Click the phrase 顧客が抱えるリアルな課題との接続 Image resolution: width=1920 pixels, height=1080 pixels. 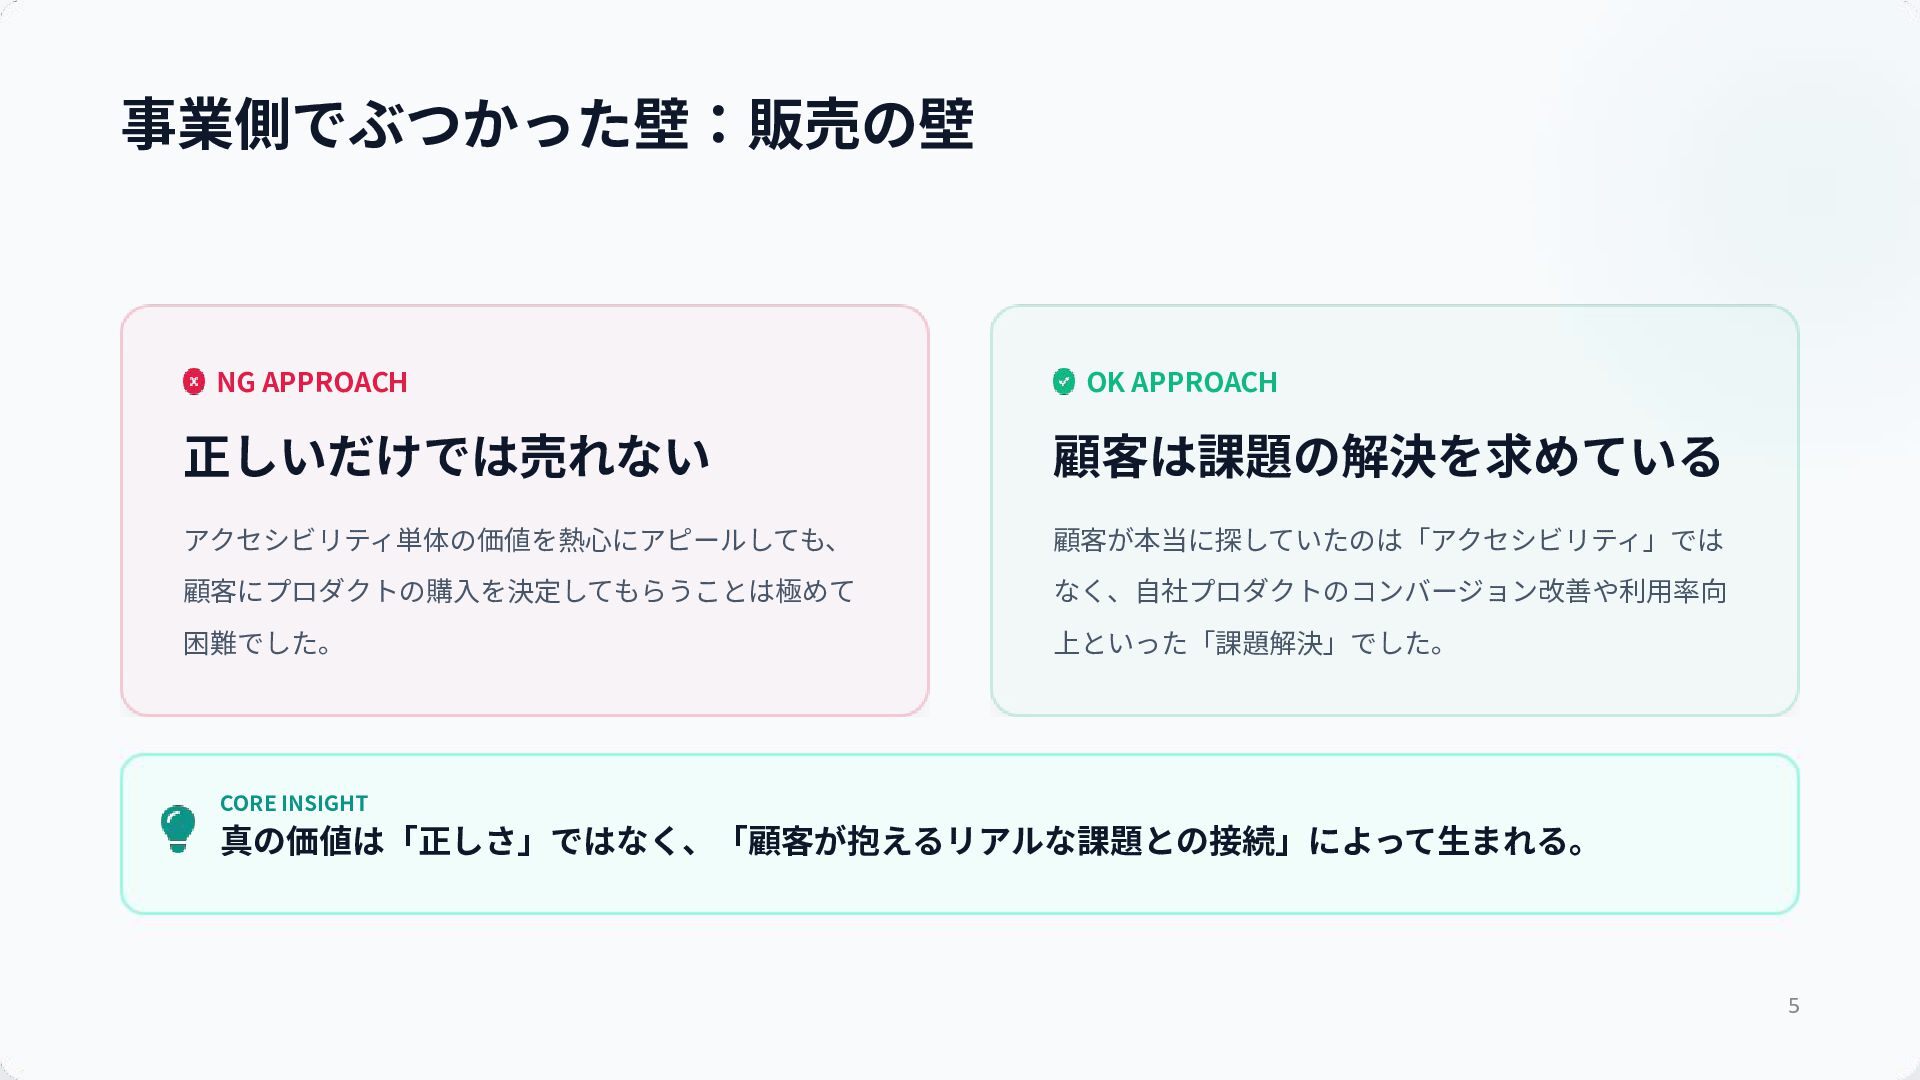pyautogui.click(x=1012, y=841)
